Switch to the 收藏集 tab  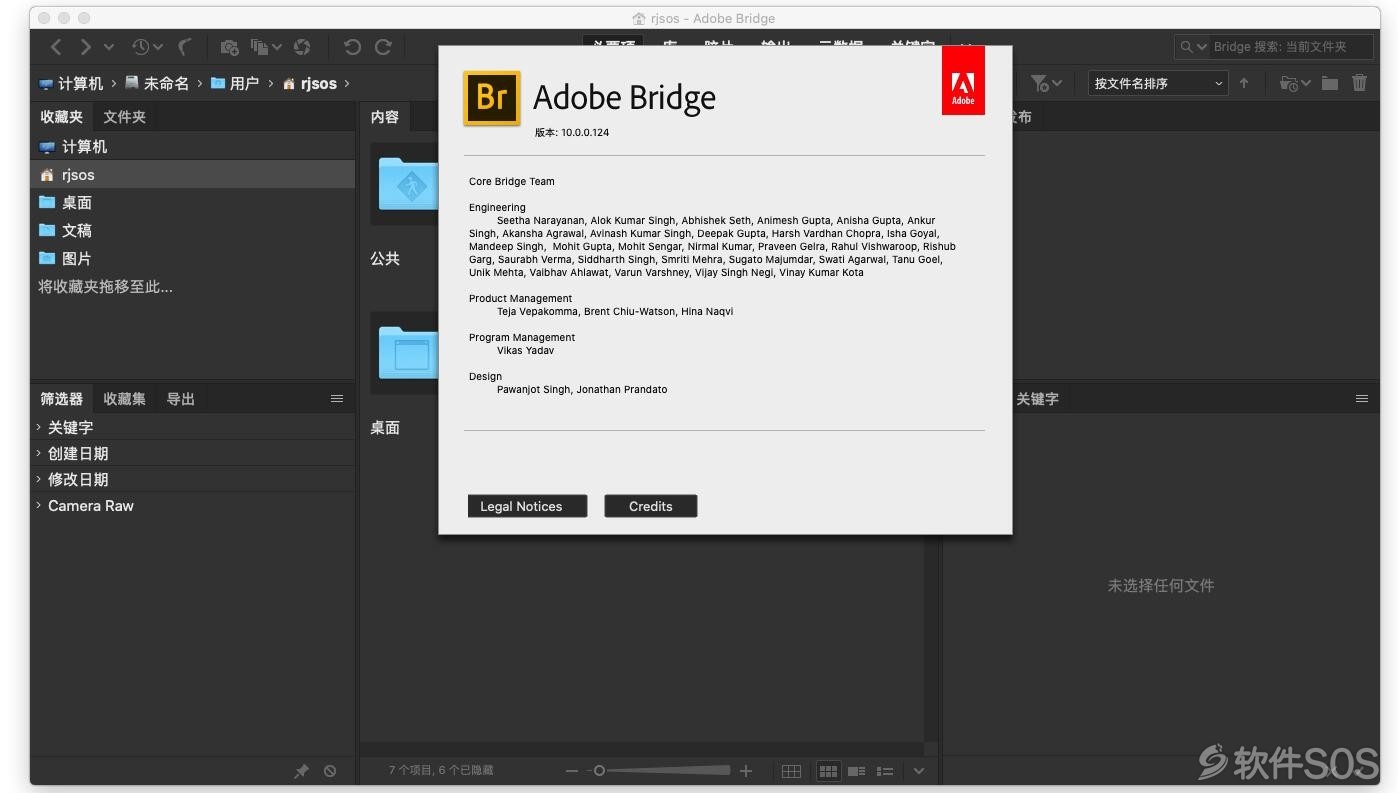pyautogui.click(x=125, y=399)
